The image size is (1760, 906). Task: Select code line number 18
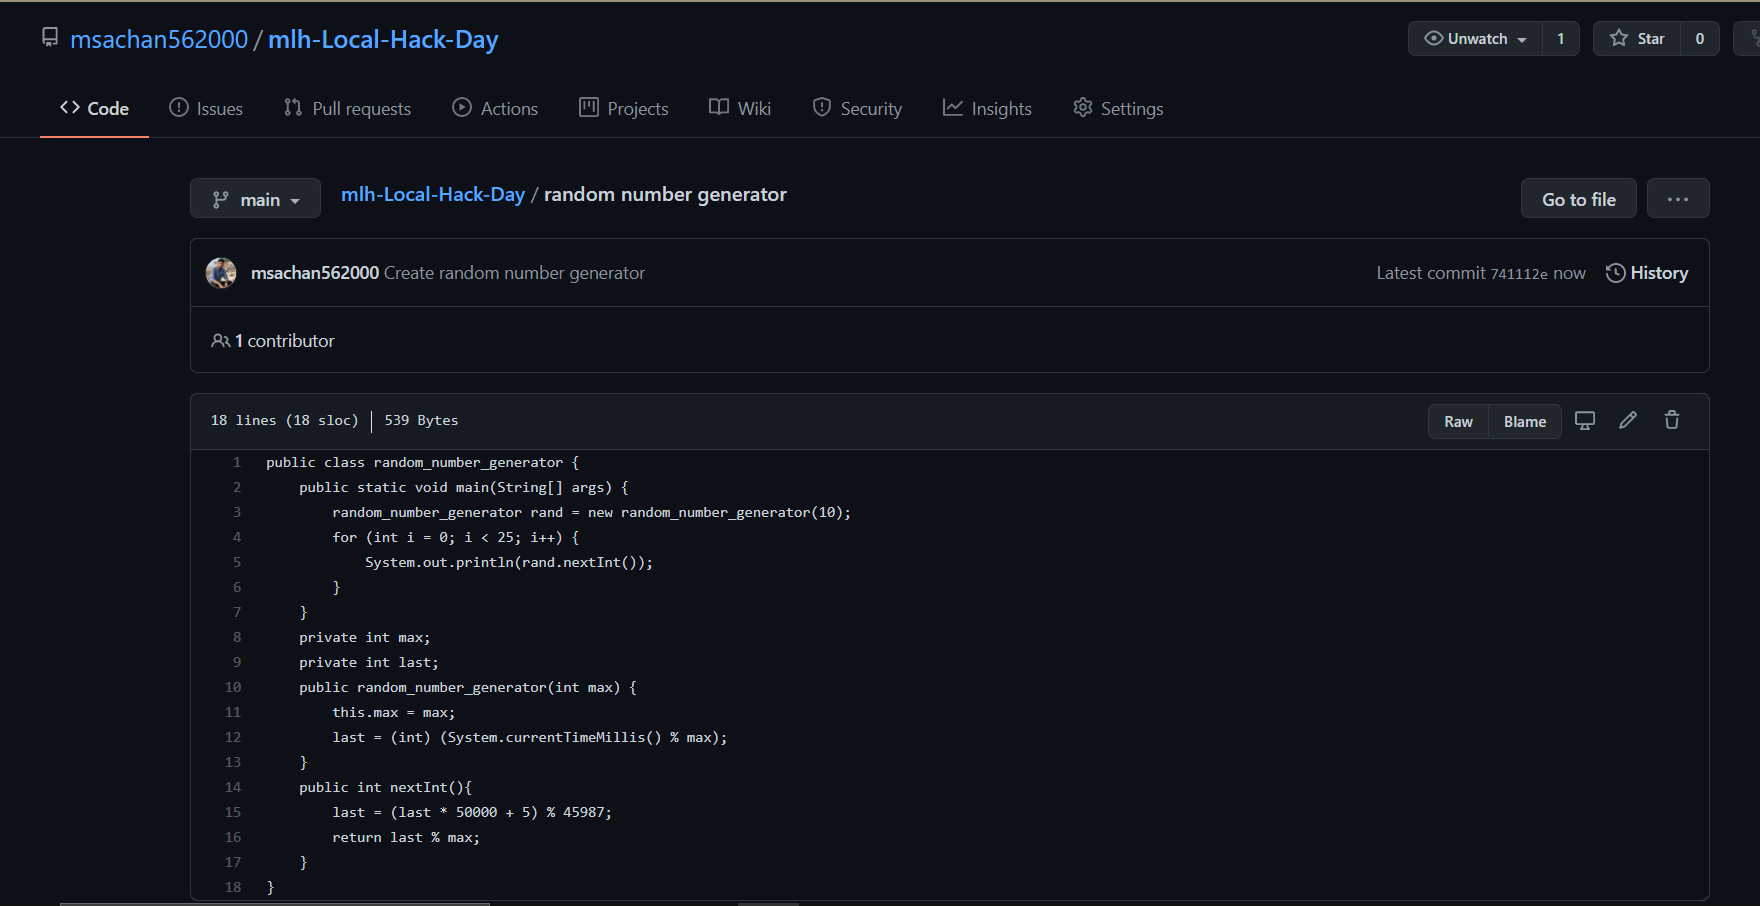point(233,887)
